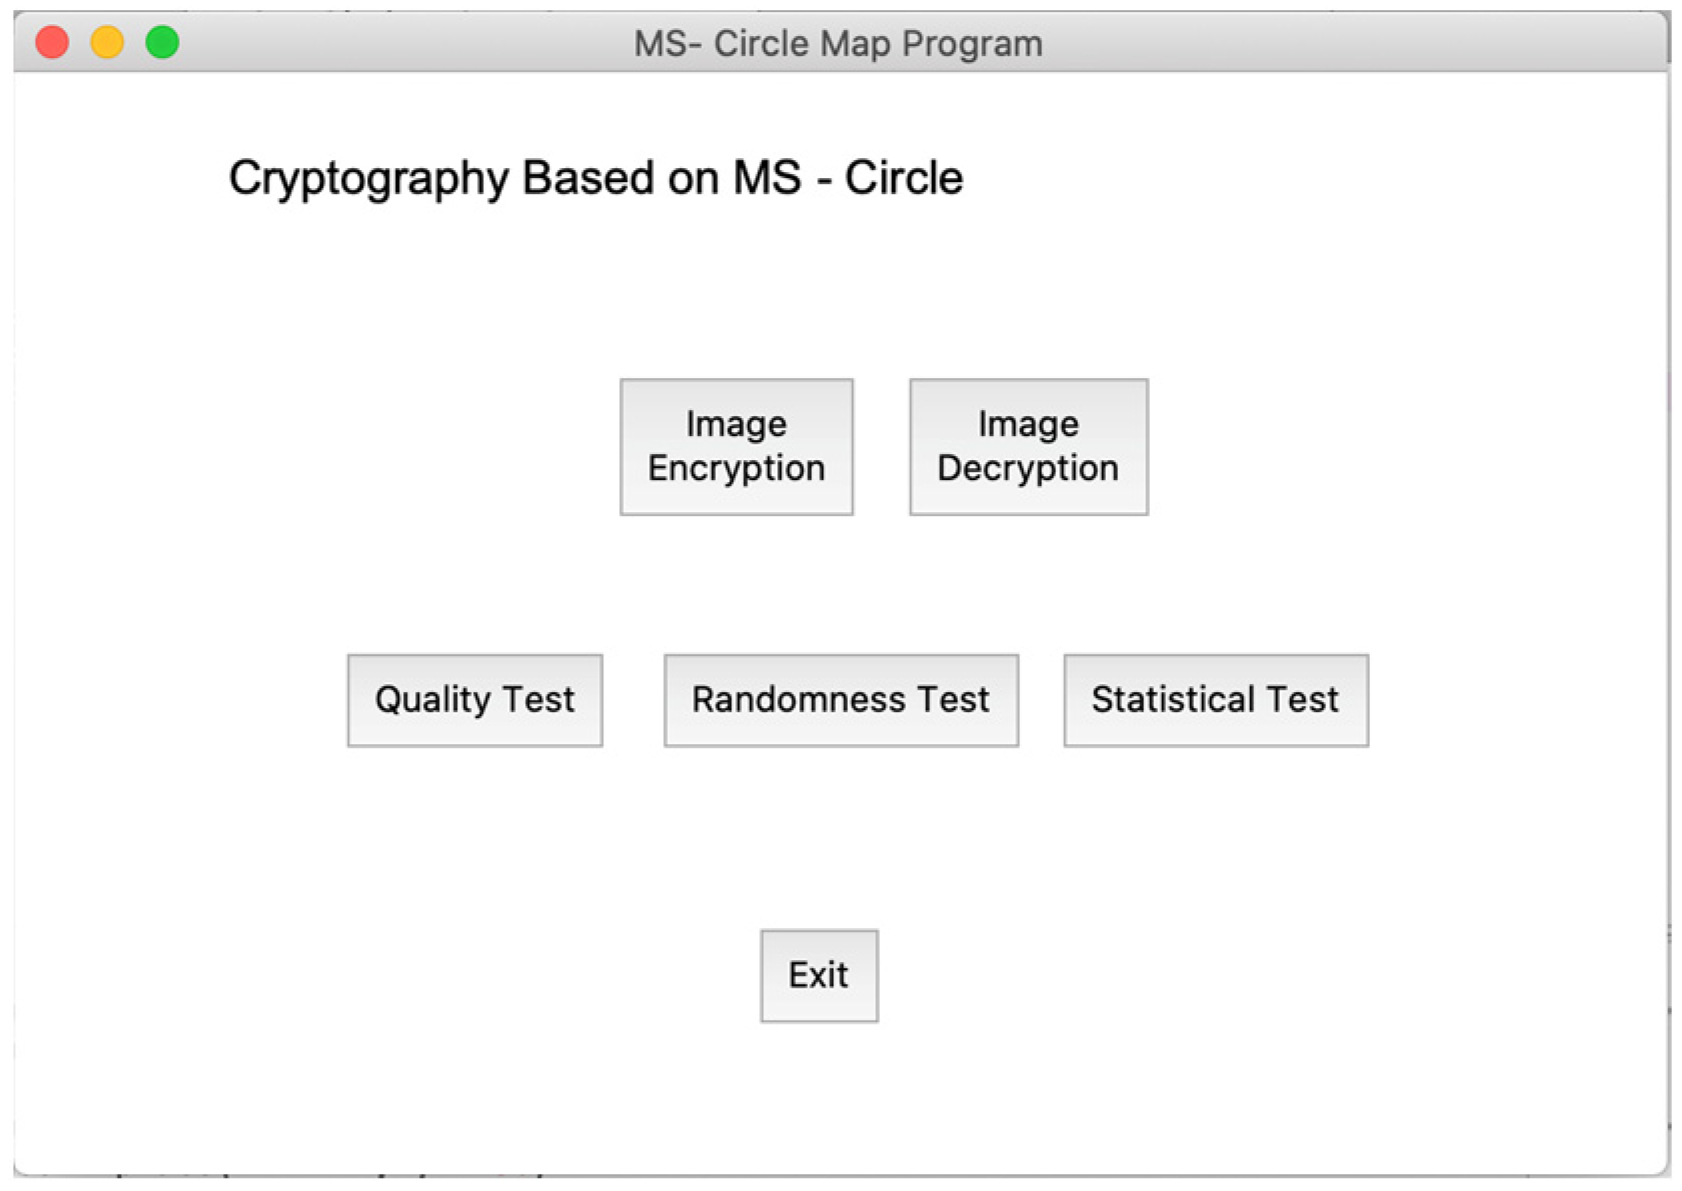Maximize the window with the green button
Viewport: 1682px width, 1191px height.
coord(162,43)
